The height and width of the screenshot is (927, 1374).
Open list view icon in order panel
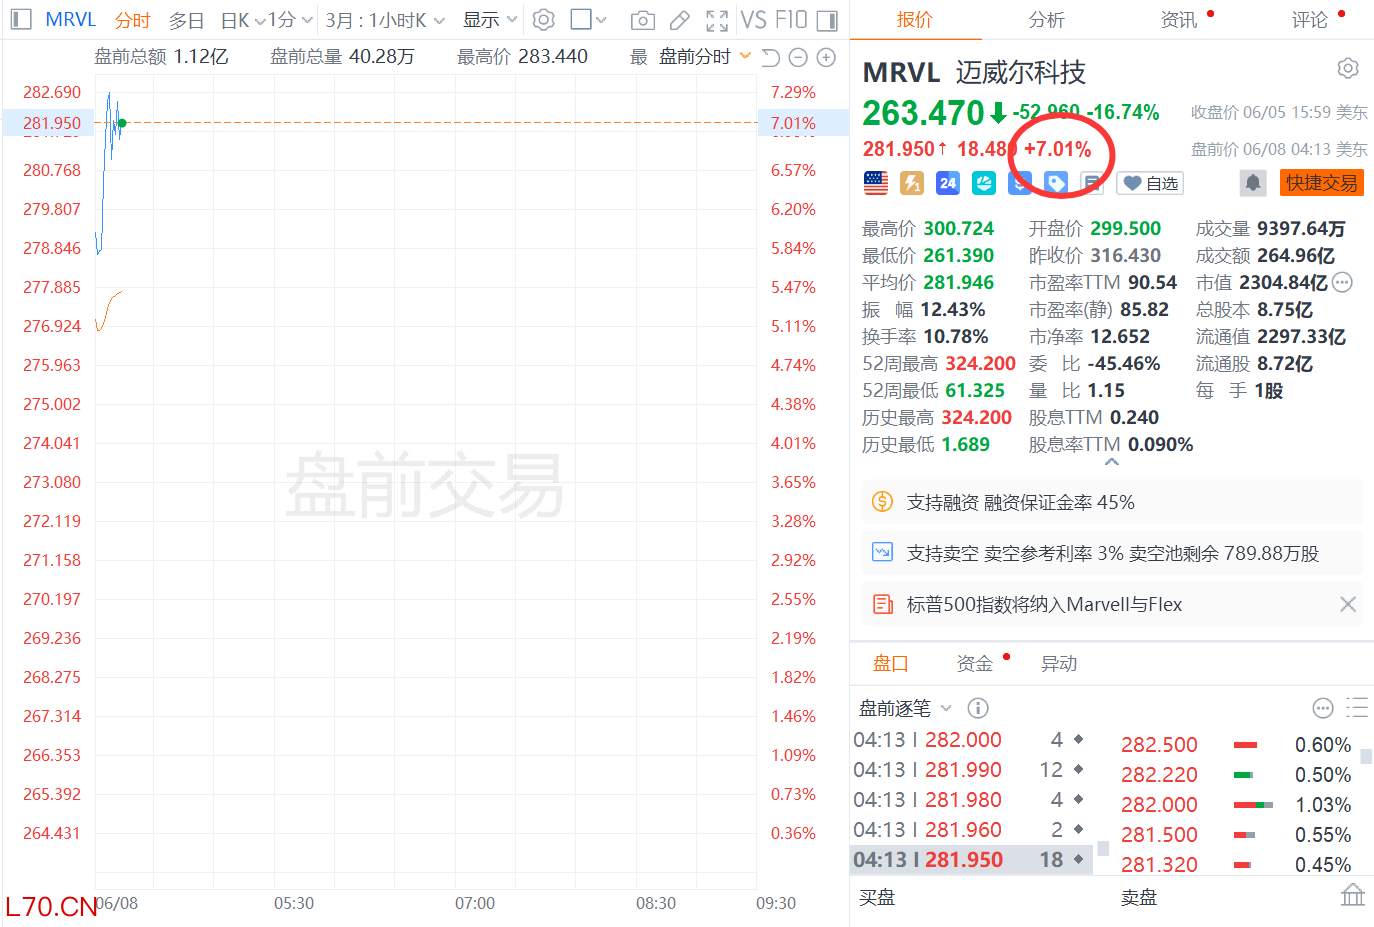(1357, 708)
